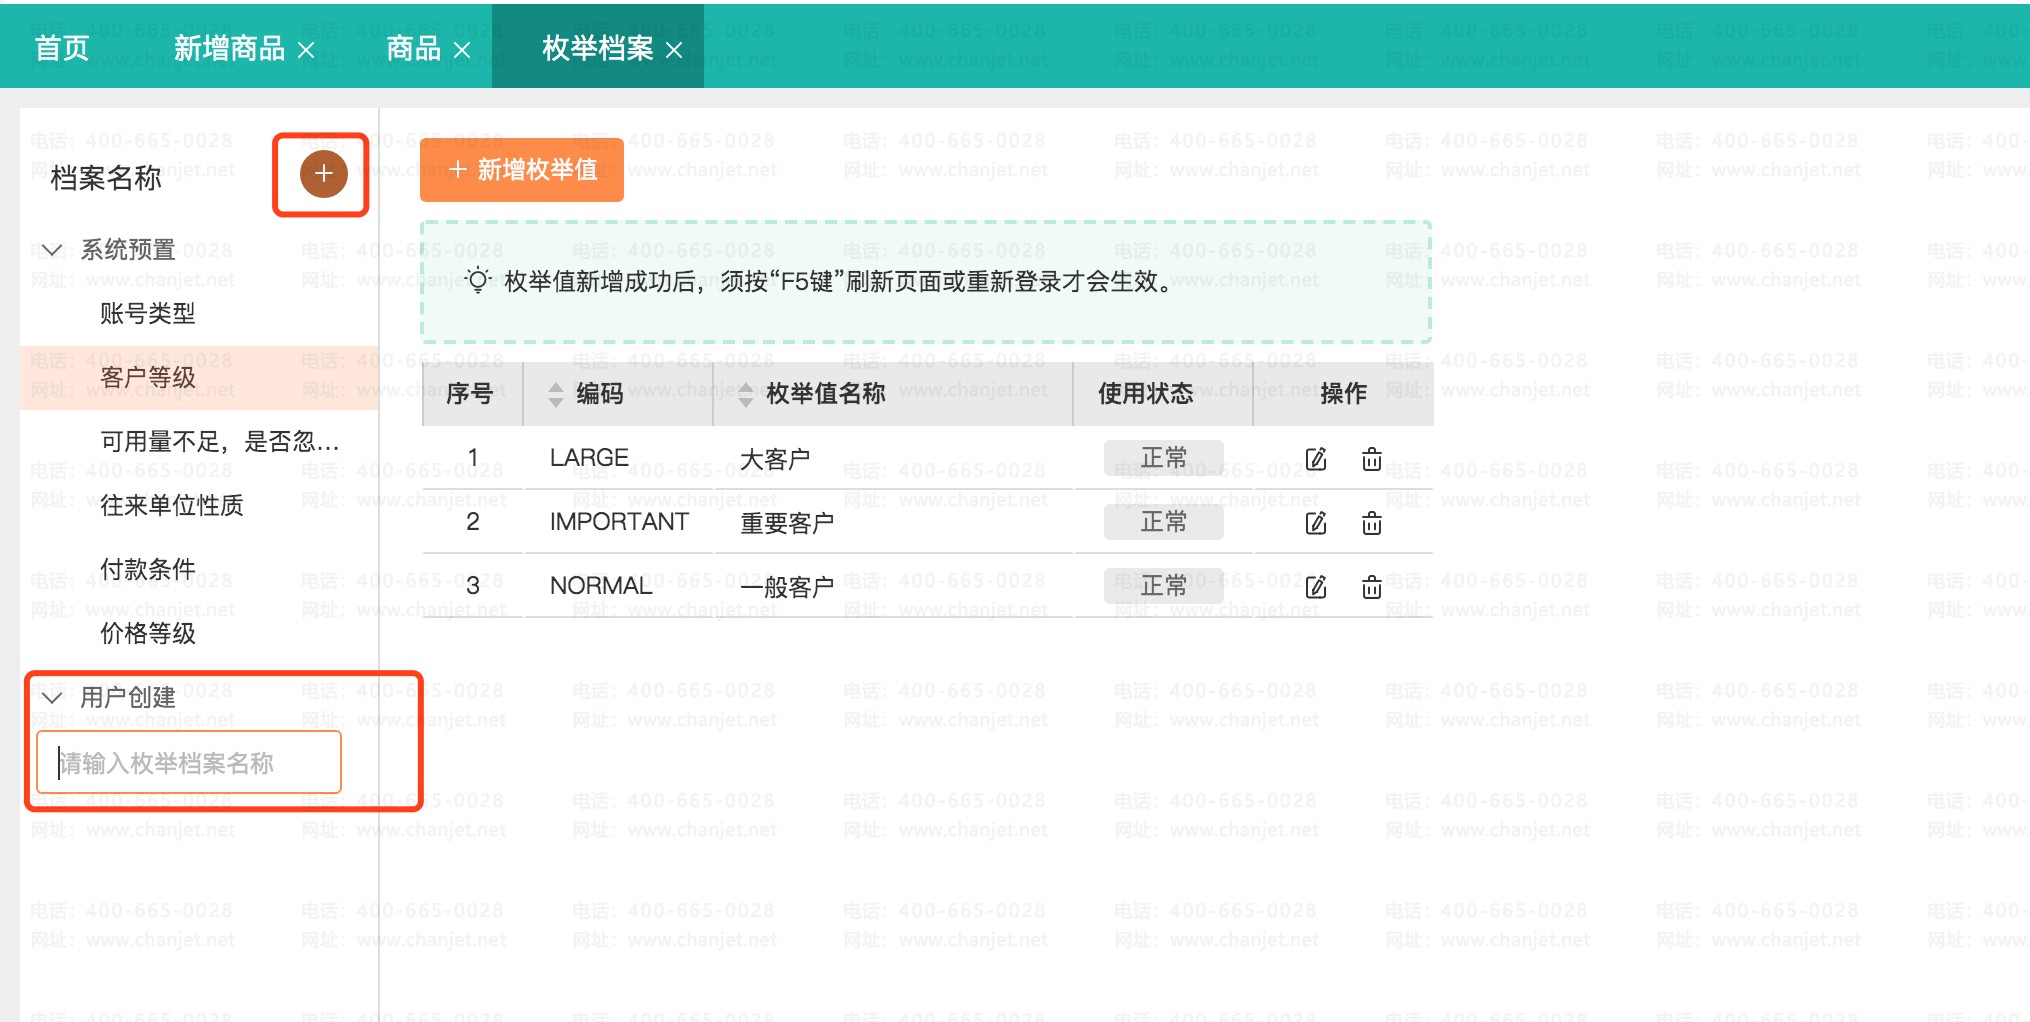Click the 正常 status of IMPORTANT row
This screenshot has width=2030, height=1022.
(x=1164, y=522)
